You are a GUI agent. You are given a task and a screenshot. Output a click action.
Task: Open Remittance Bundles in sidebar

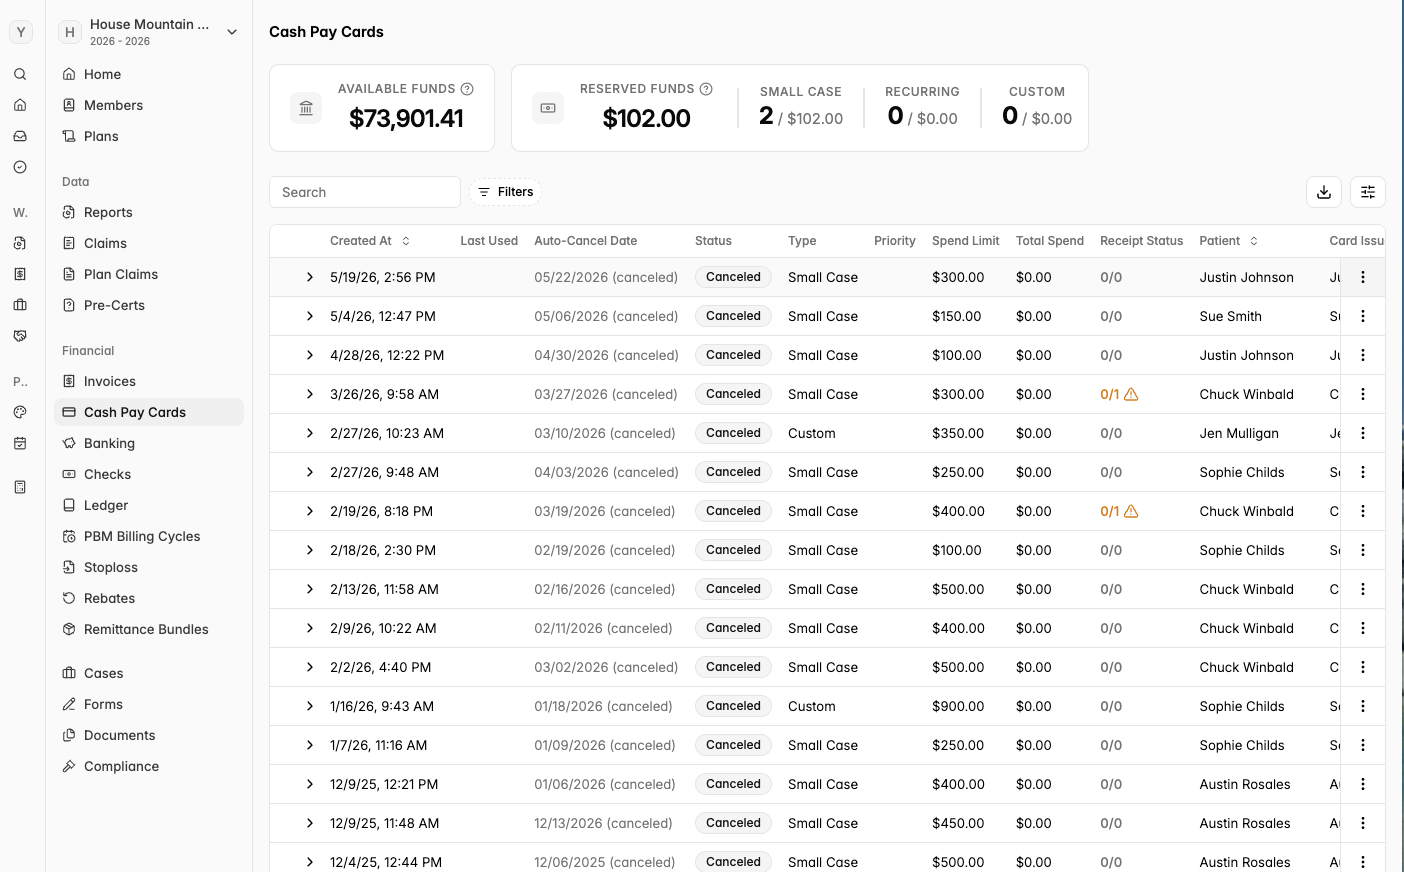(x=149, y=629)
